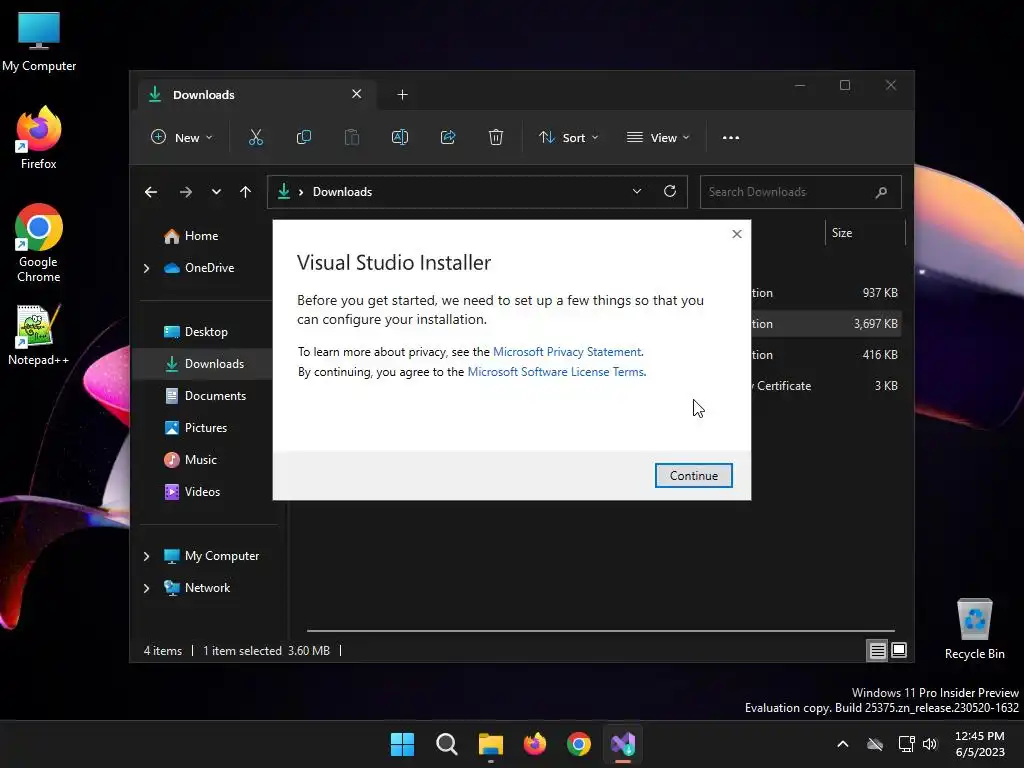Click the volume speaker tray icon
1024x768 pixels.
tap(930, 744)
